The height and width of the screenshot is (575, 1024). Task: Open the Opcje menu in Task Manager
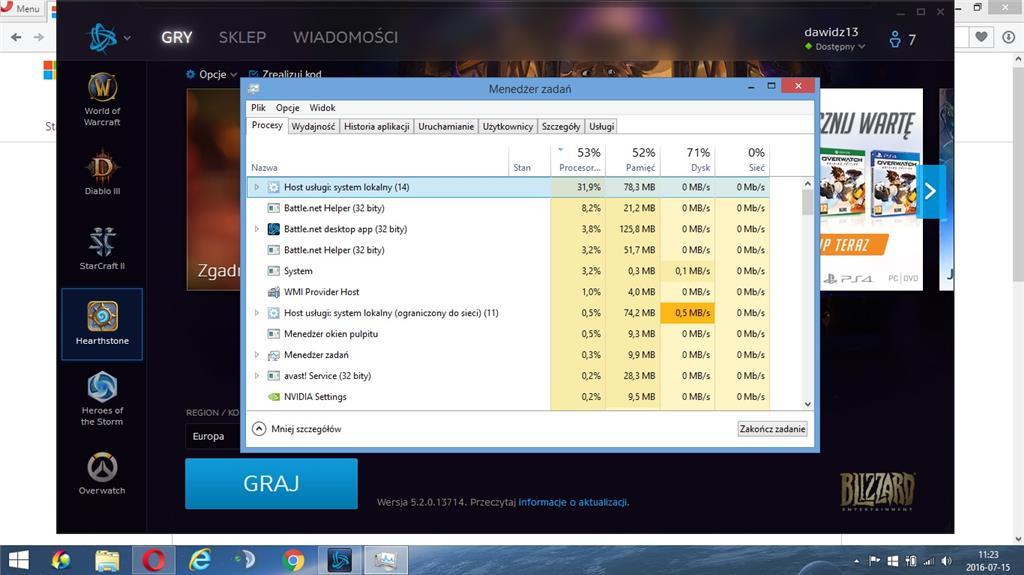[x=287, y=108]
